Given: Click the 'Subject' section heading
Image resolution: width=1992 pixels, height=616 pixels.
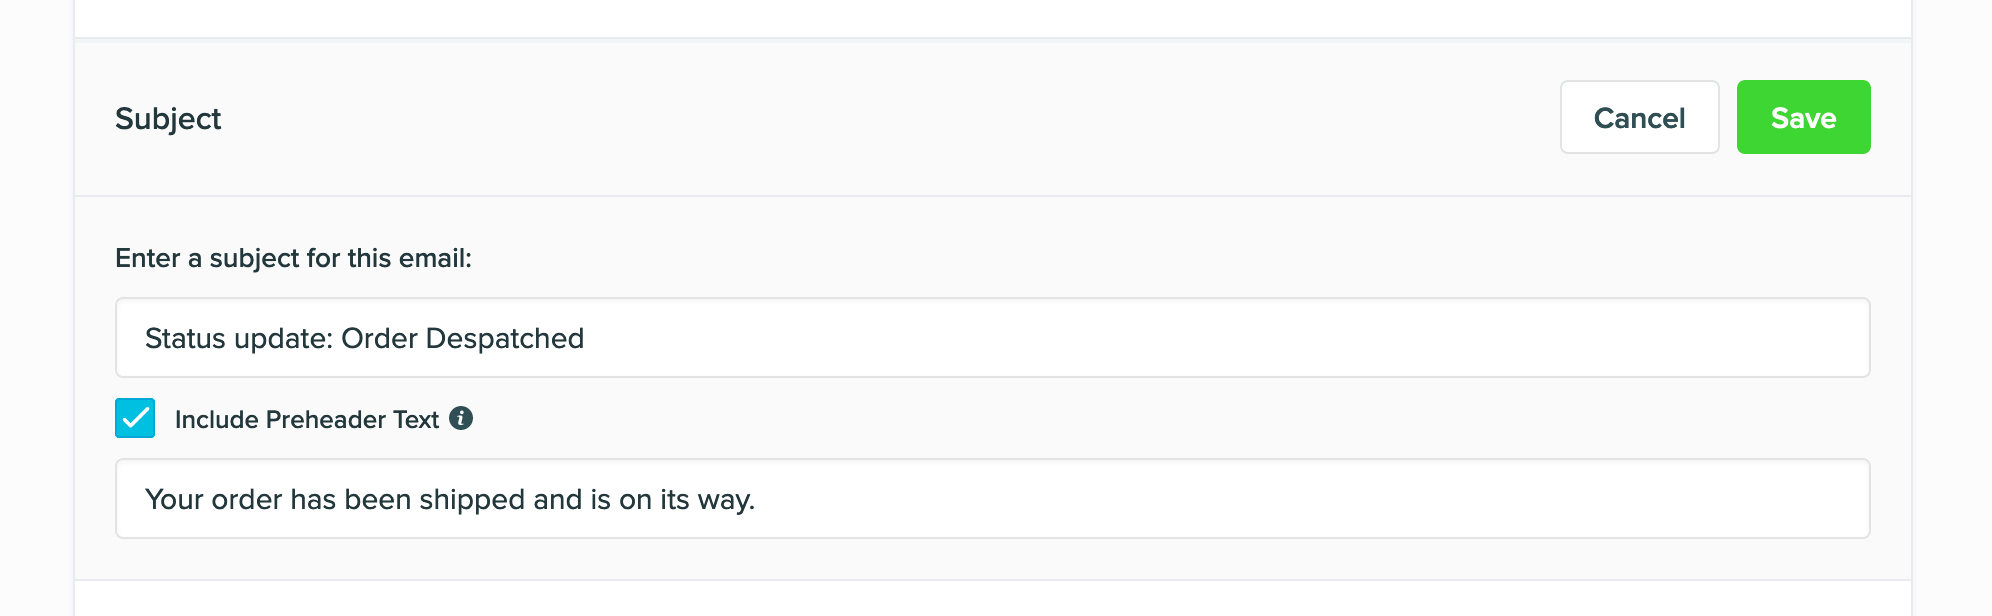Looking at the screenshot, I should [168, 118].
